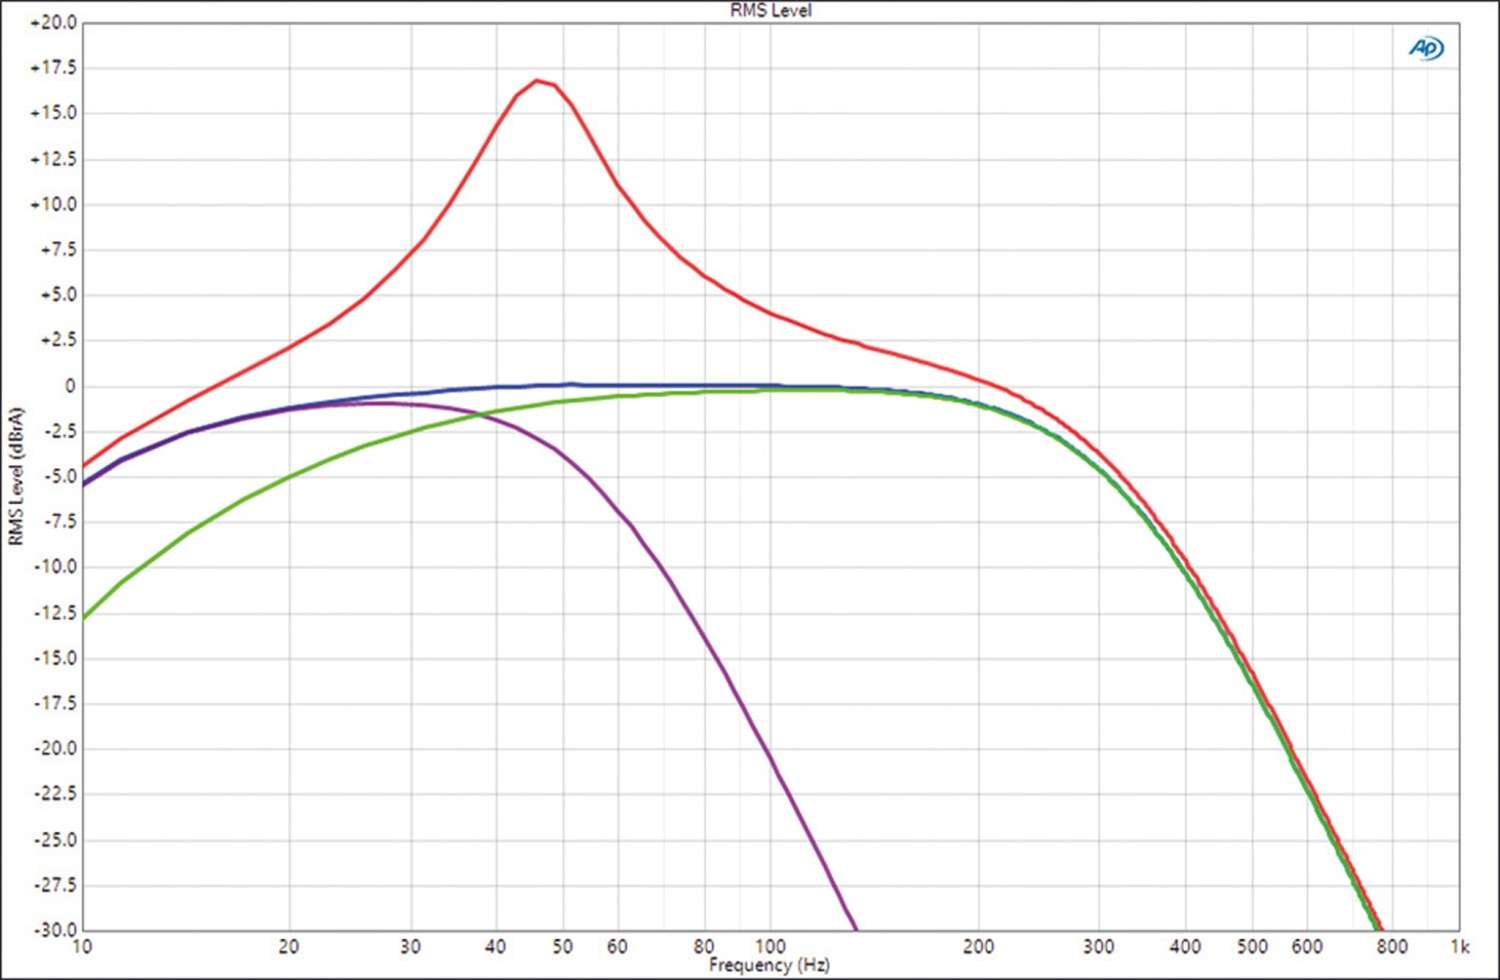Viewport: 1500px width, 980px height.
Task: Click the '500' frequency axis label
Action: [1252, 946]
